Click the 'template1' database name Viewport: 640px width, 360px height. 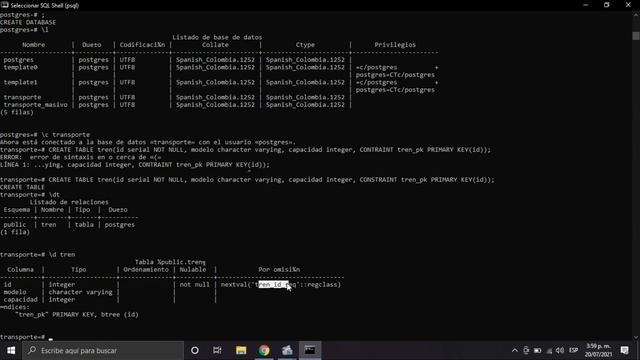tap(20, 82)
